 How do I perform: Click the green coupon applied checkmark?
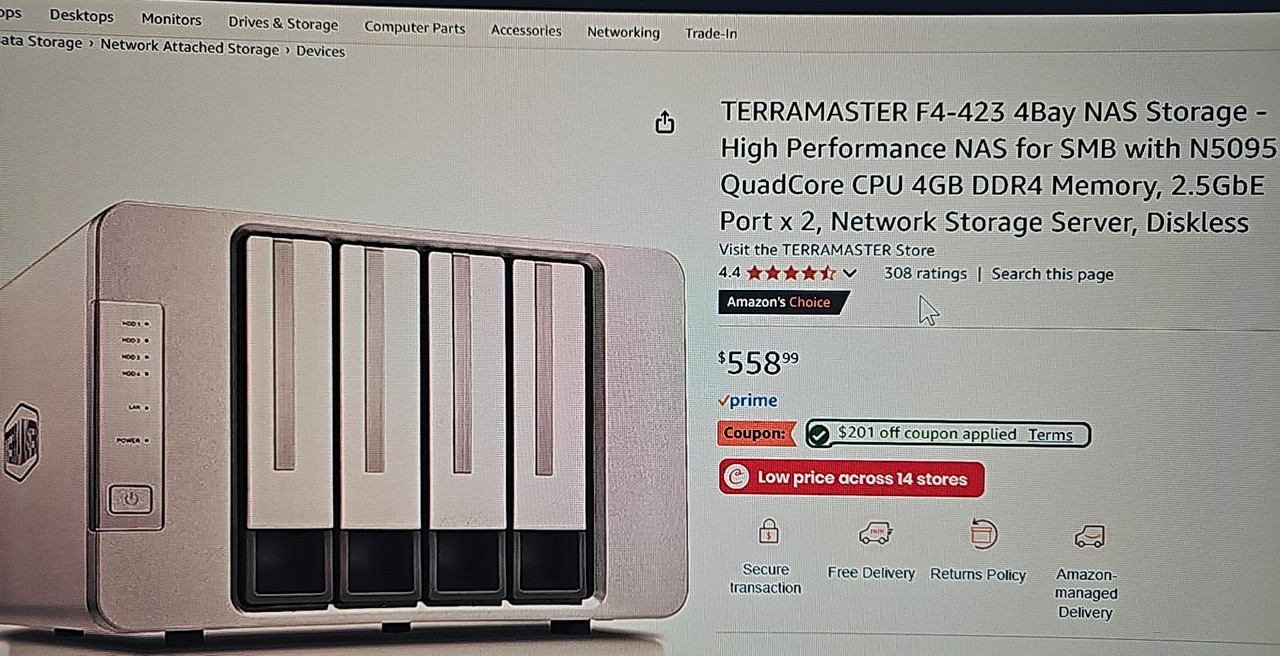tap(820, 434)
